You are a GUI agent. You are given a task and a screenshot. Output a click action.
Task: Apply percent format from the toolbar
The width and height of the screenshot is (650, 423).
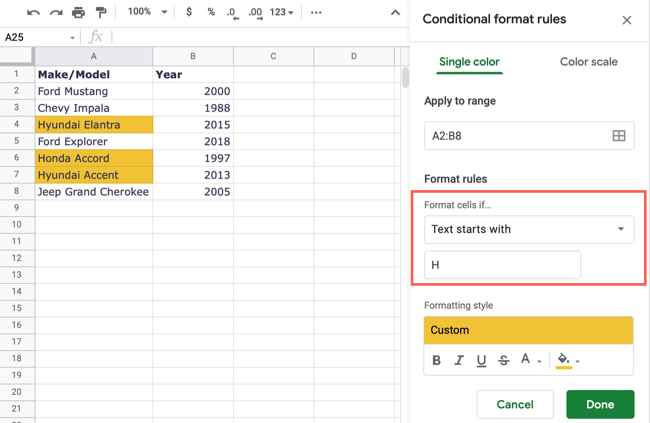pos(211,13)
